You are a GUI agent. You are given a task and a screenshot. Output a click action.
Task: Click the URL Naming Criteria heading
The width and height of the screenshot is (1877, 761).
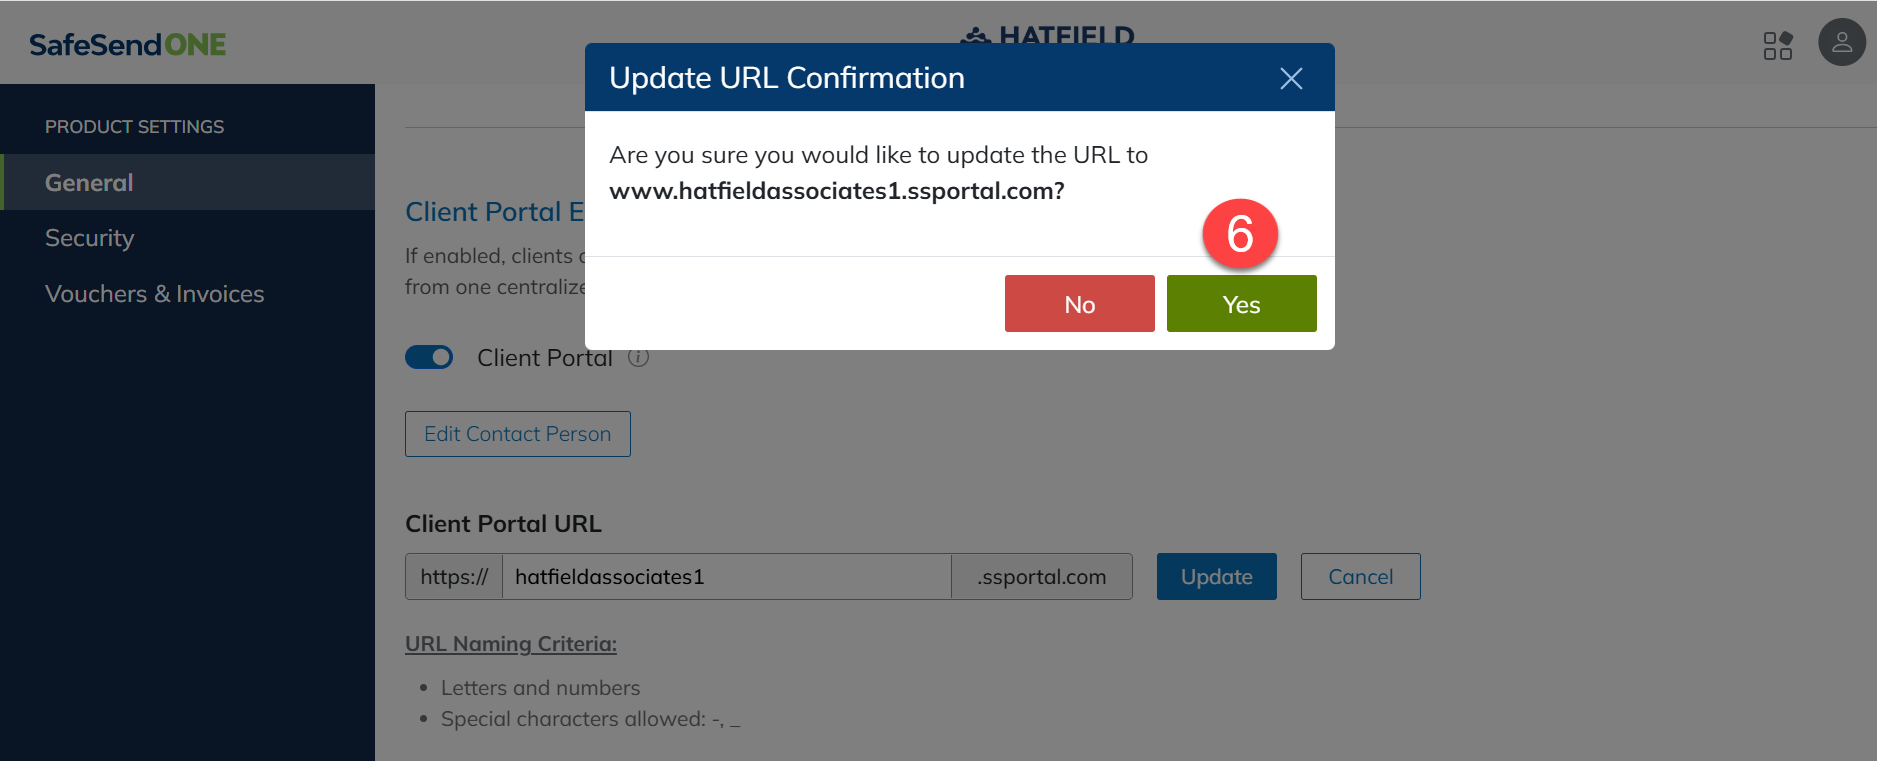click(x=511, y=644)
